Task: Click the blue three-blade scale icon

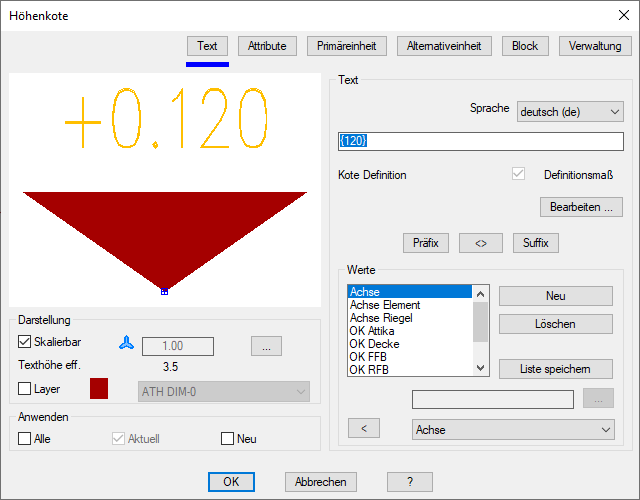Action: pyautogui.click(x=125, y=343)
